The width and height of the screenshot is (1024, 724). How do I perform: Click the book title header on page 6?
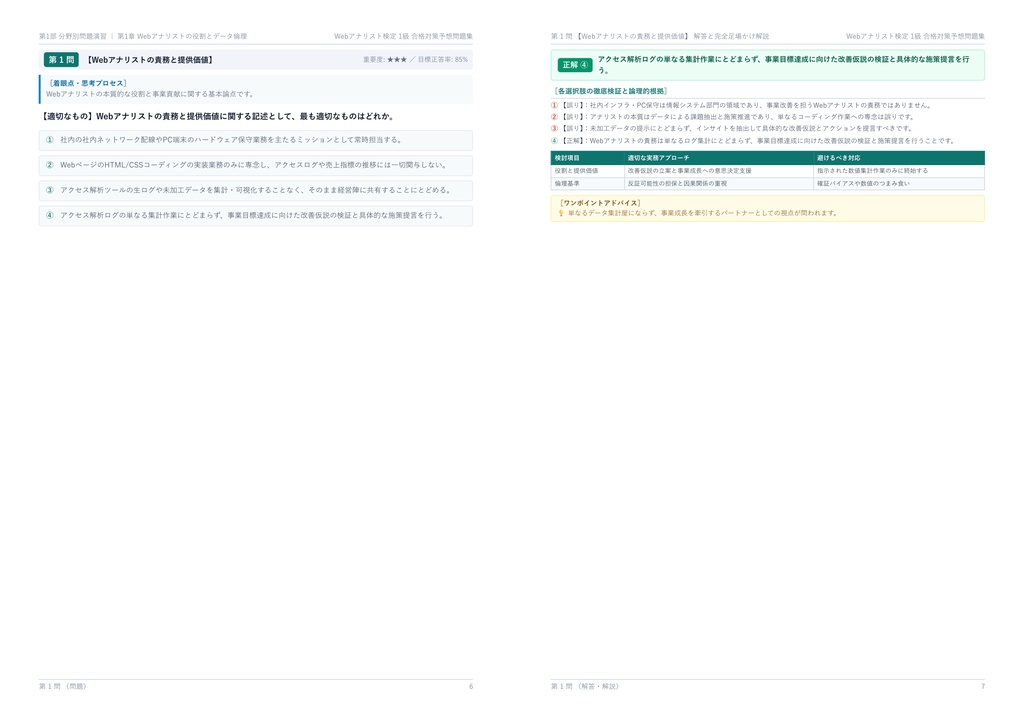(x=403, y=37)
